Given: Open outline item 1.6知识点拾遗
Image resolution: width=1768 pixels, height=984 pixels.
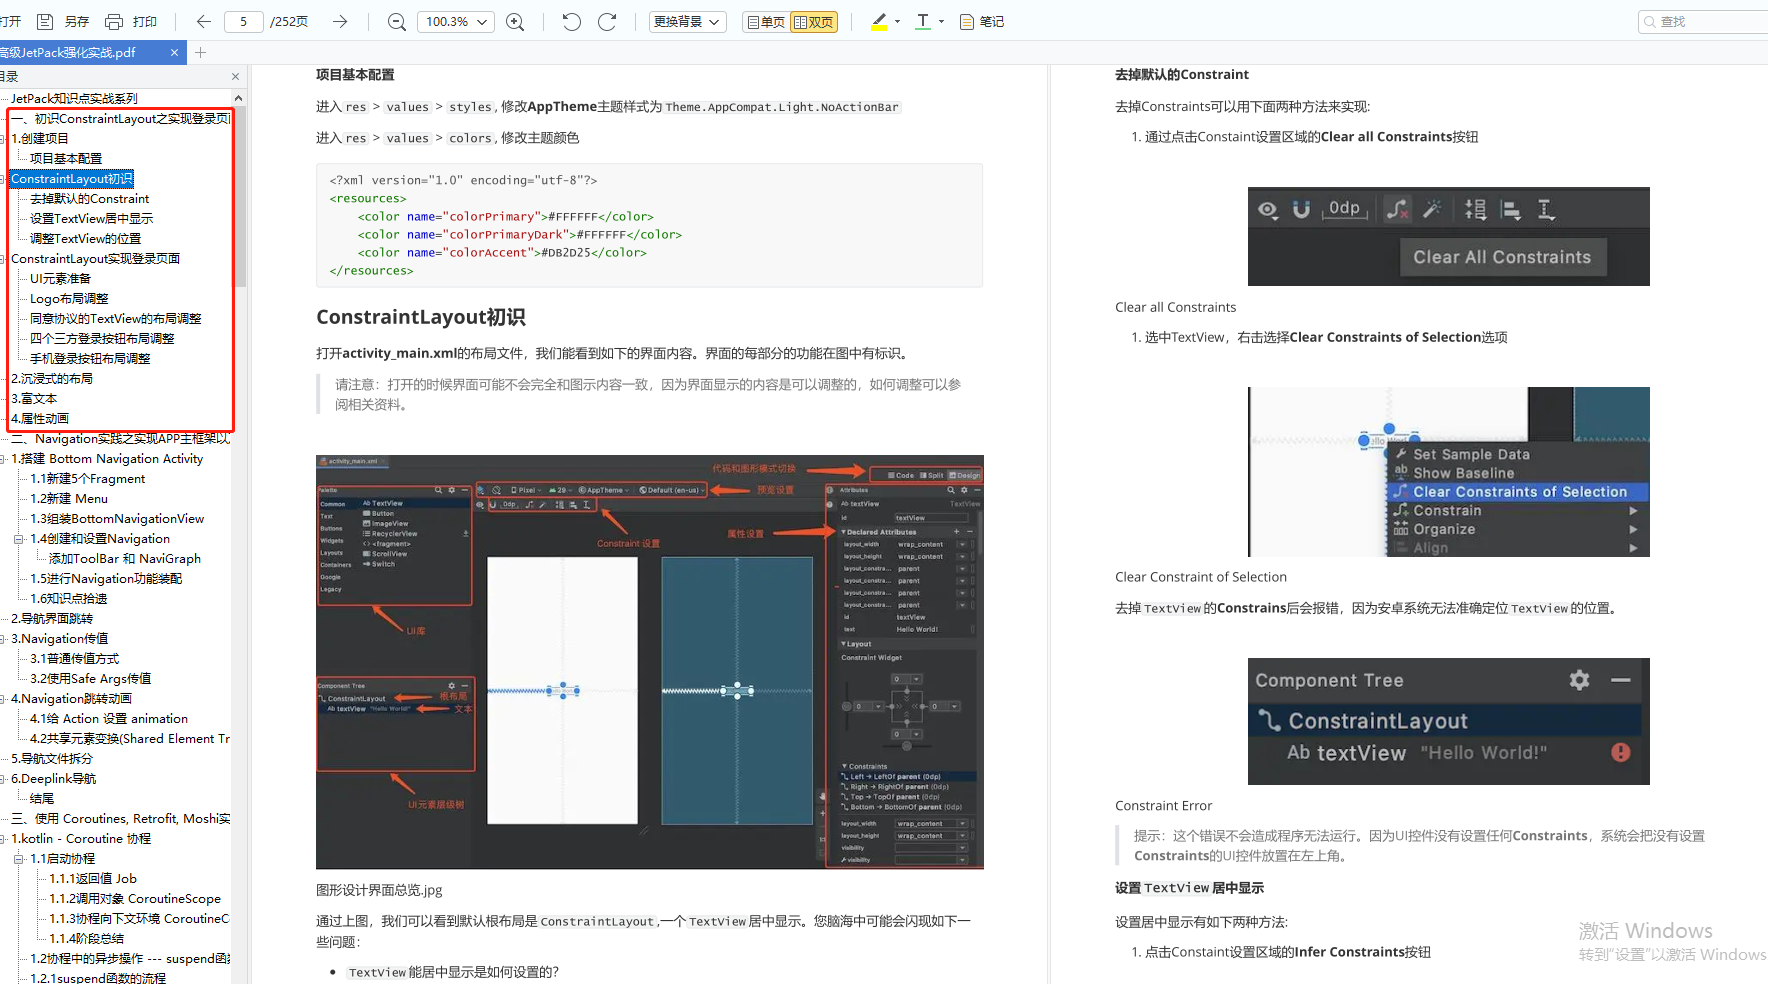Looking at the screenshot, I should (69, 598).
